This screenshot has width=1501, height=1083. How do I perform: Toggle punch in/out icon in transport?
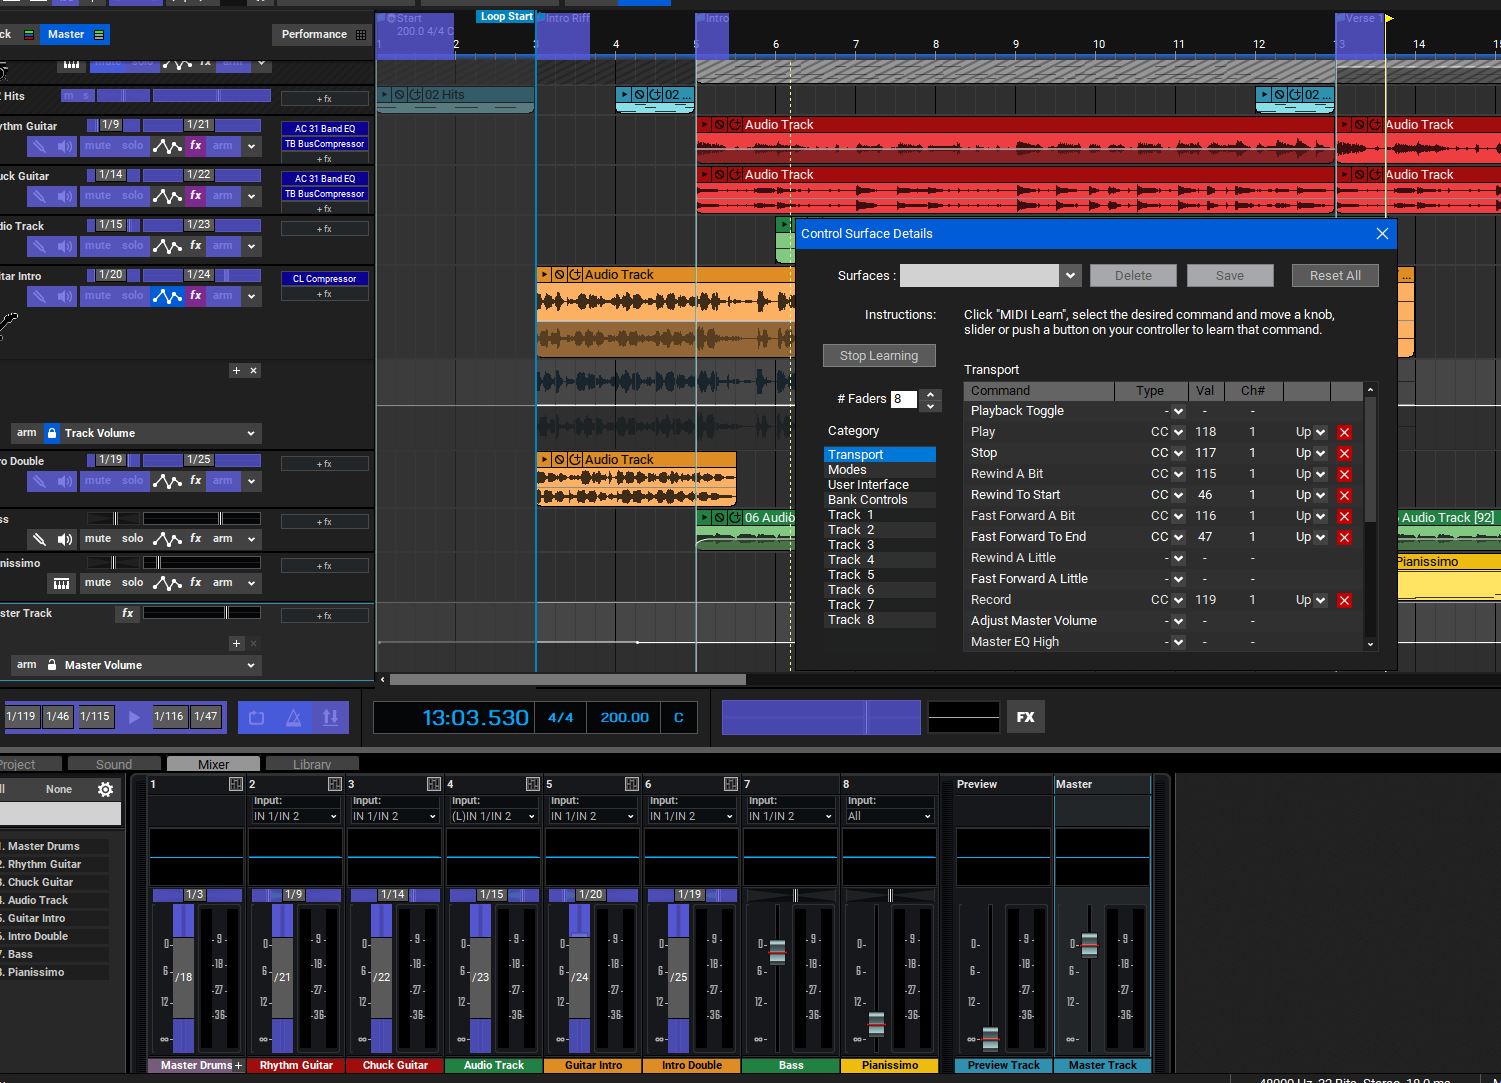click(x=331, y=717)
